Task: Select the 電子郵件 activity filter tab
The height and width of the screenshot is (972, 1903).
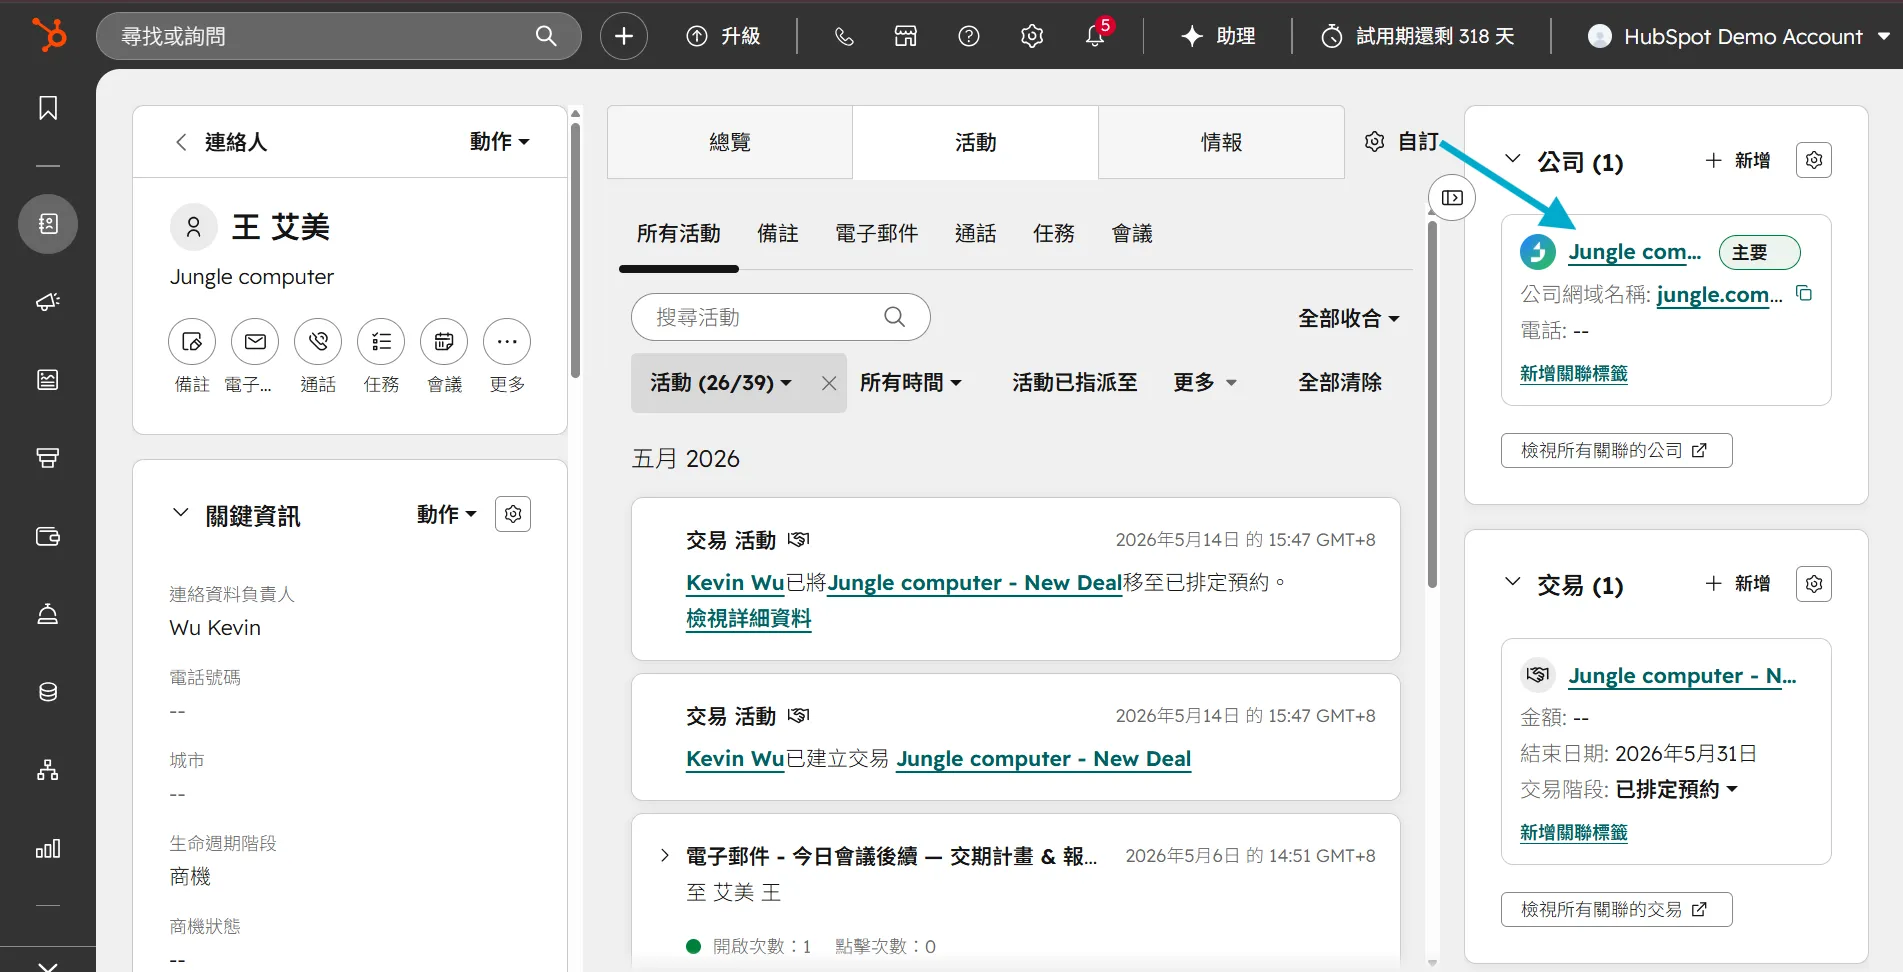Action: tap(877, 234)
